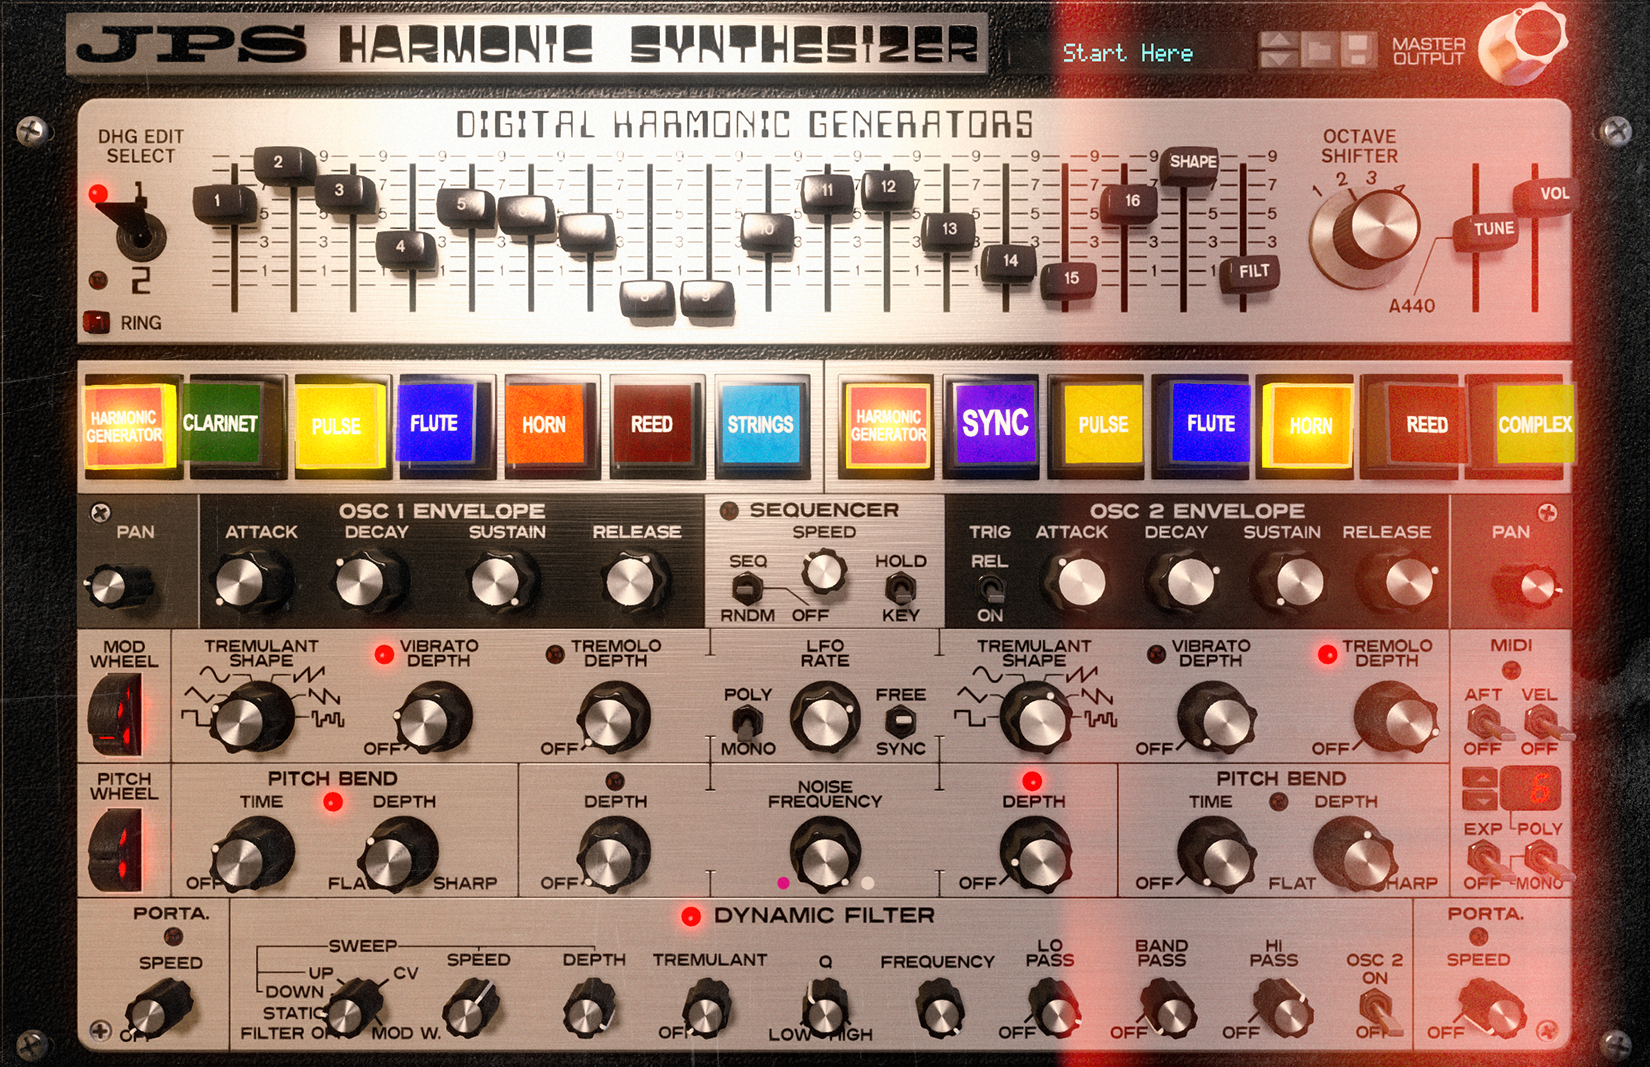
Task: Flip the SEQ / RNDM sequencer switch
Action: 746,588
